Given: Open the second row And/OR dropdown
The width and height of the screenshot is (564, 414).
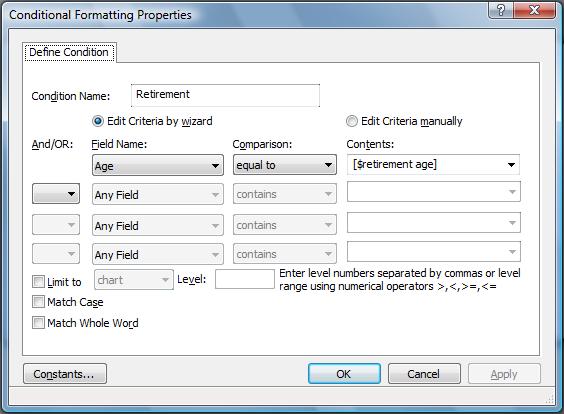Looking at the screenshot, I should [x=56, y=194].
